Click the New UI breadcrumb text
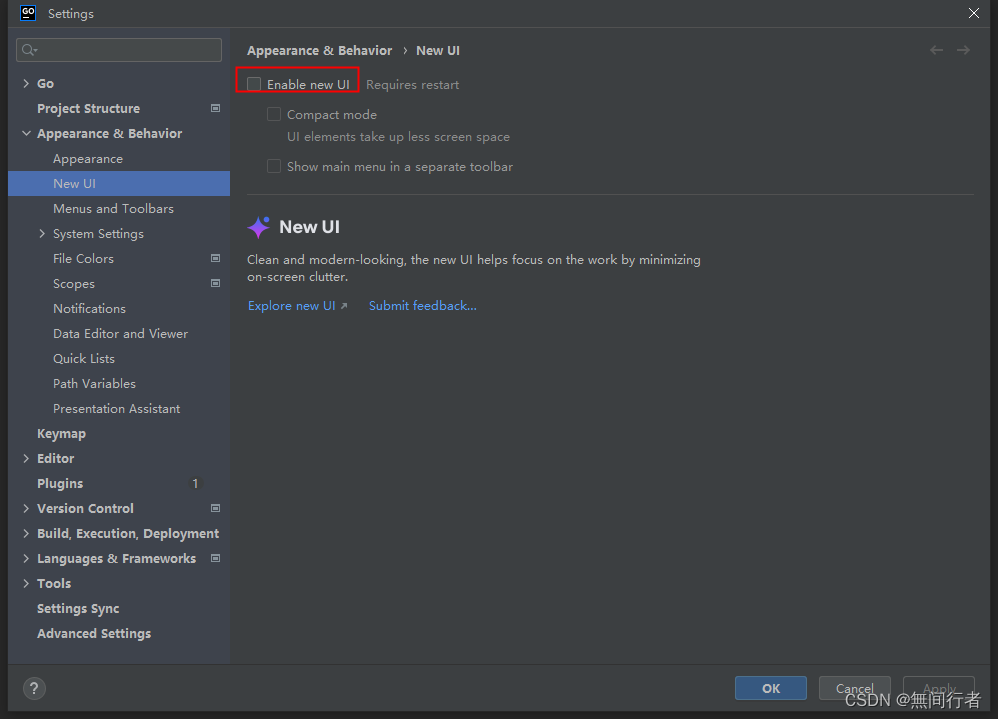Image resolution: width=998 pixels, height=719 pixels. (x=438, y=50)
